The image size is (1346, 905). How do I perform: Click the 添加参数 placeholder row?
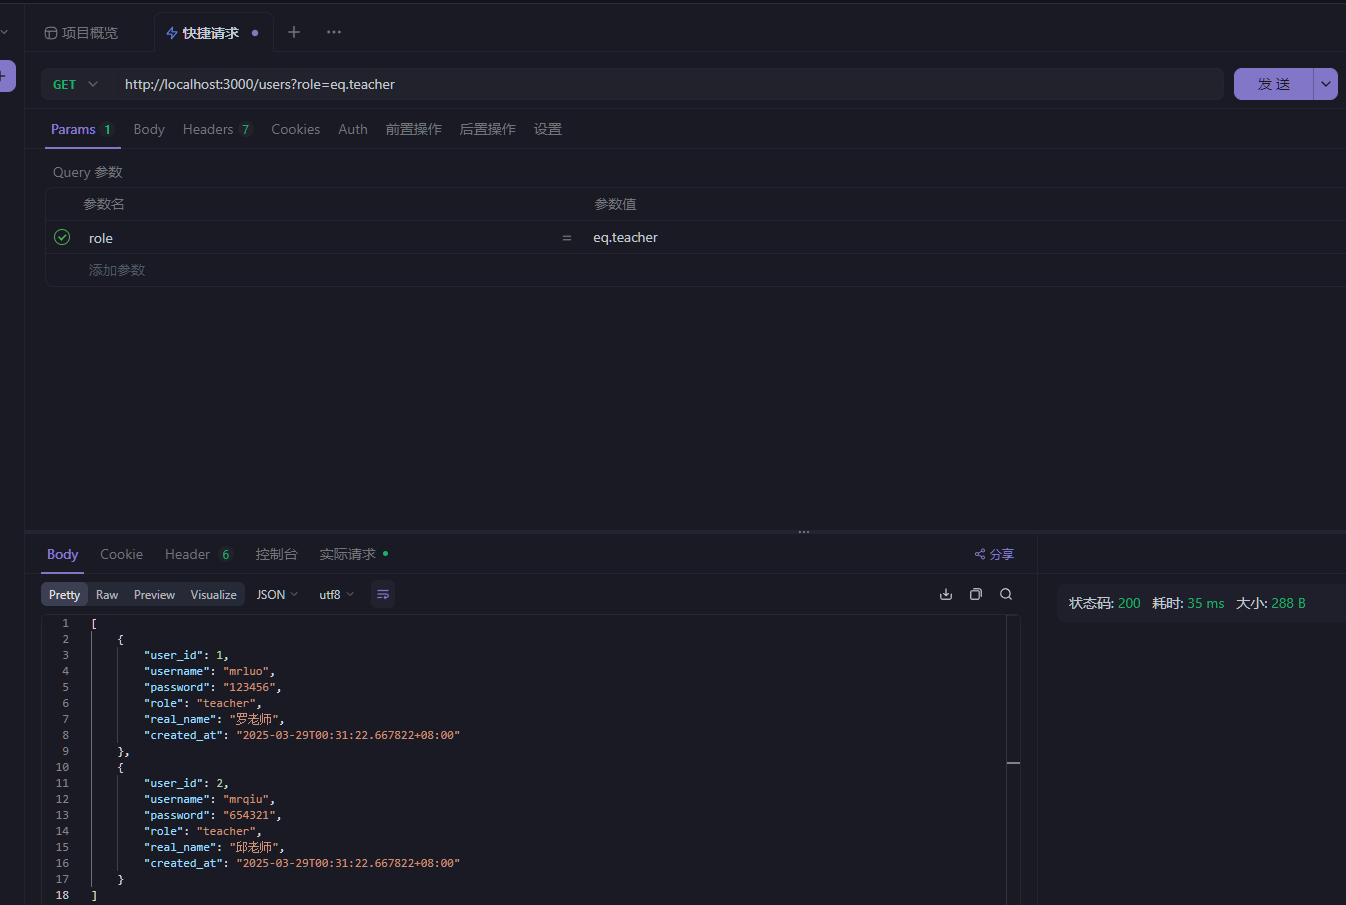[117, 270]
